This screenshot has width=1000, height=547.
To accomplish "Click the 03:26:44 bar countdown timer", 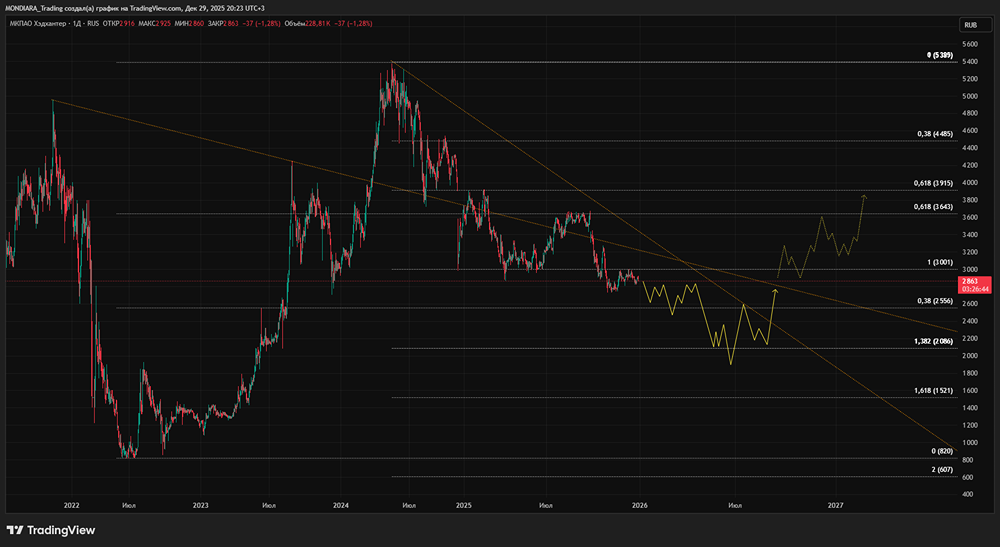I will point(975,289).
